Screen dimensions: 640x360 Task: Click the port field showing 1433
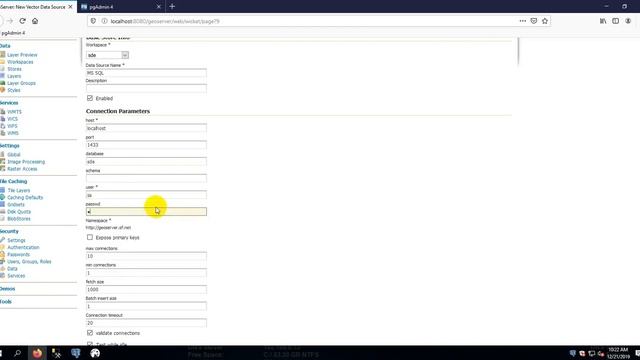click(x=146, y=145)
